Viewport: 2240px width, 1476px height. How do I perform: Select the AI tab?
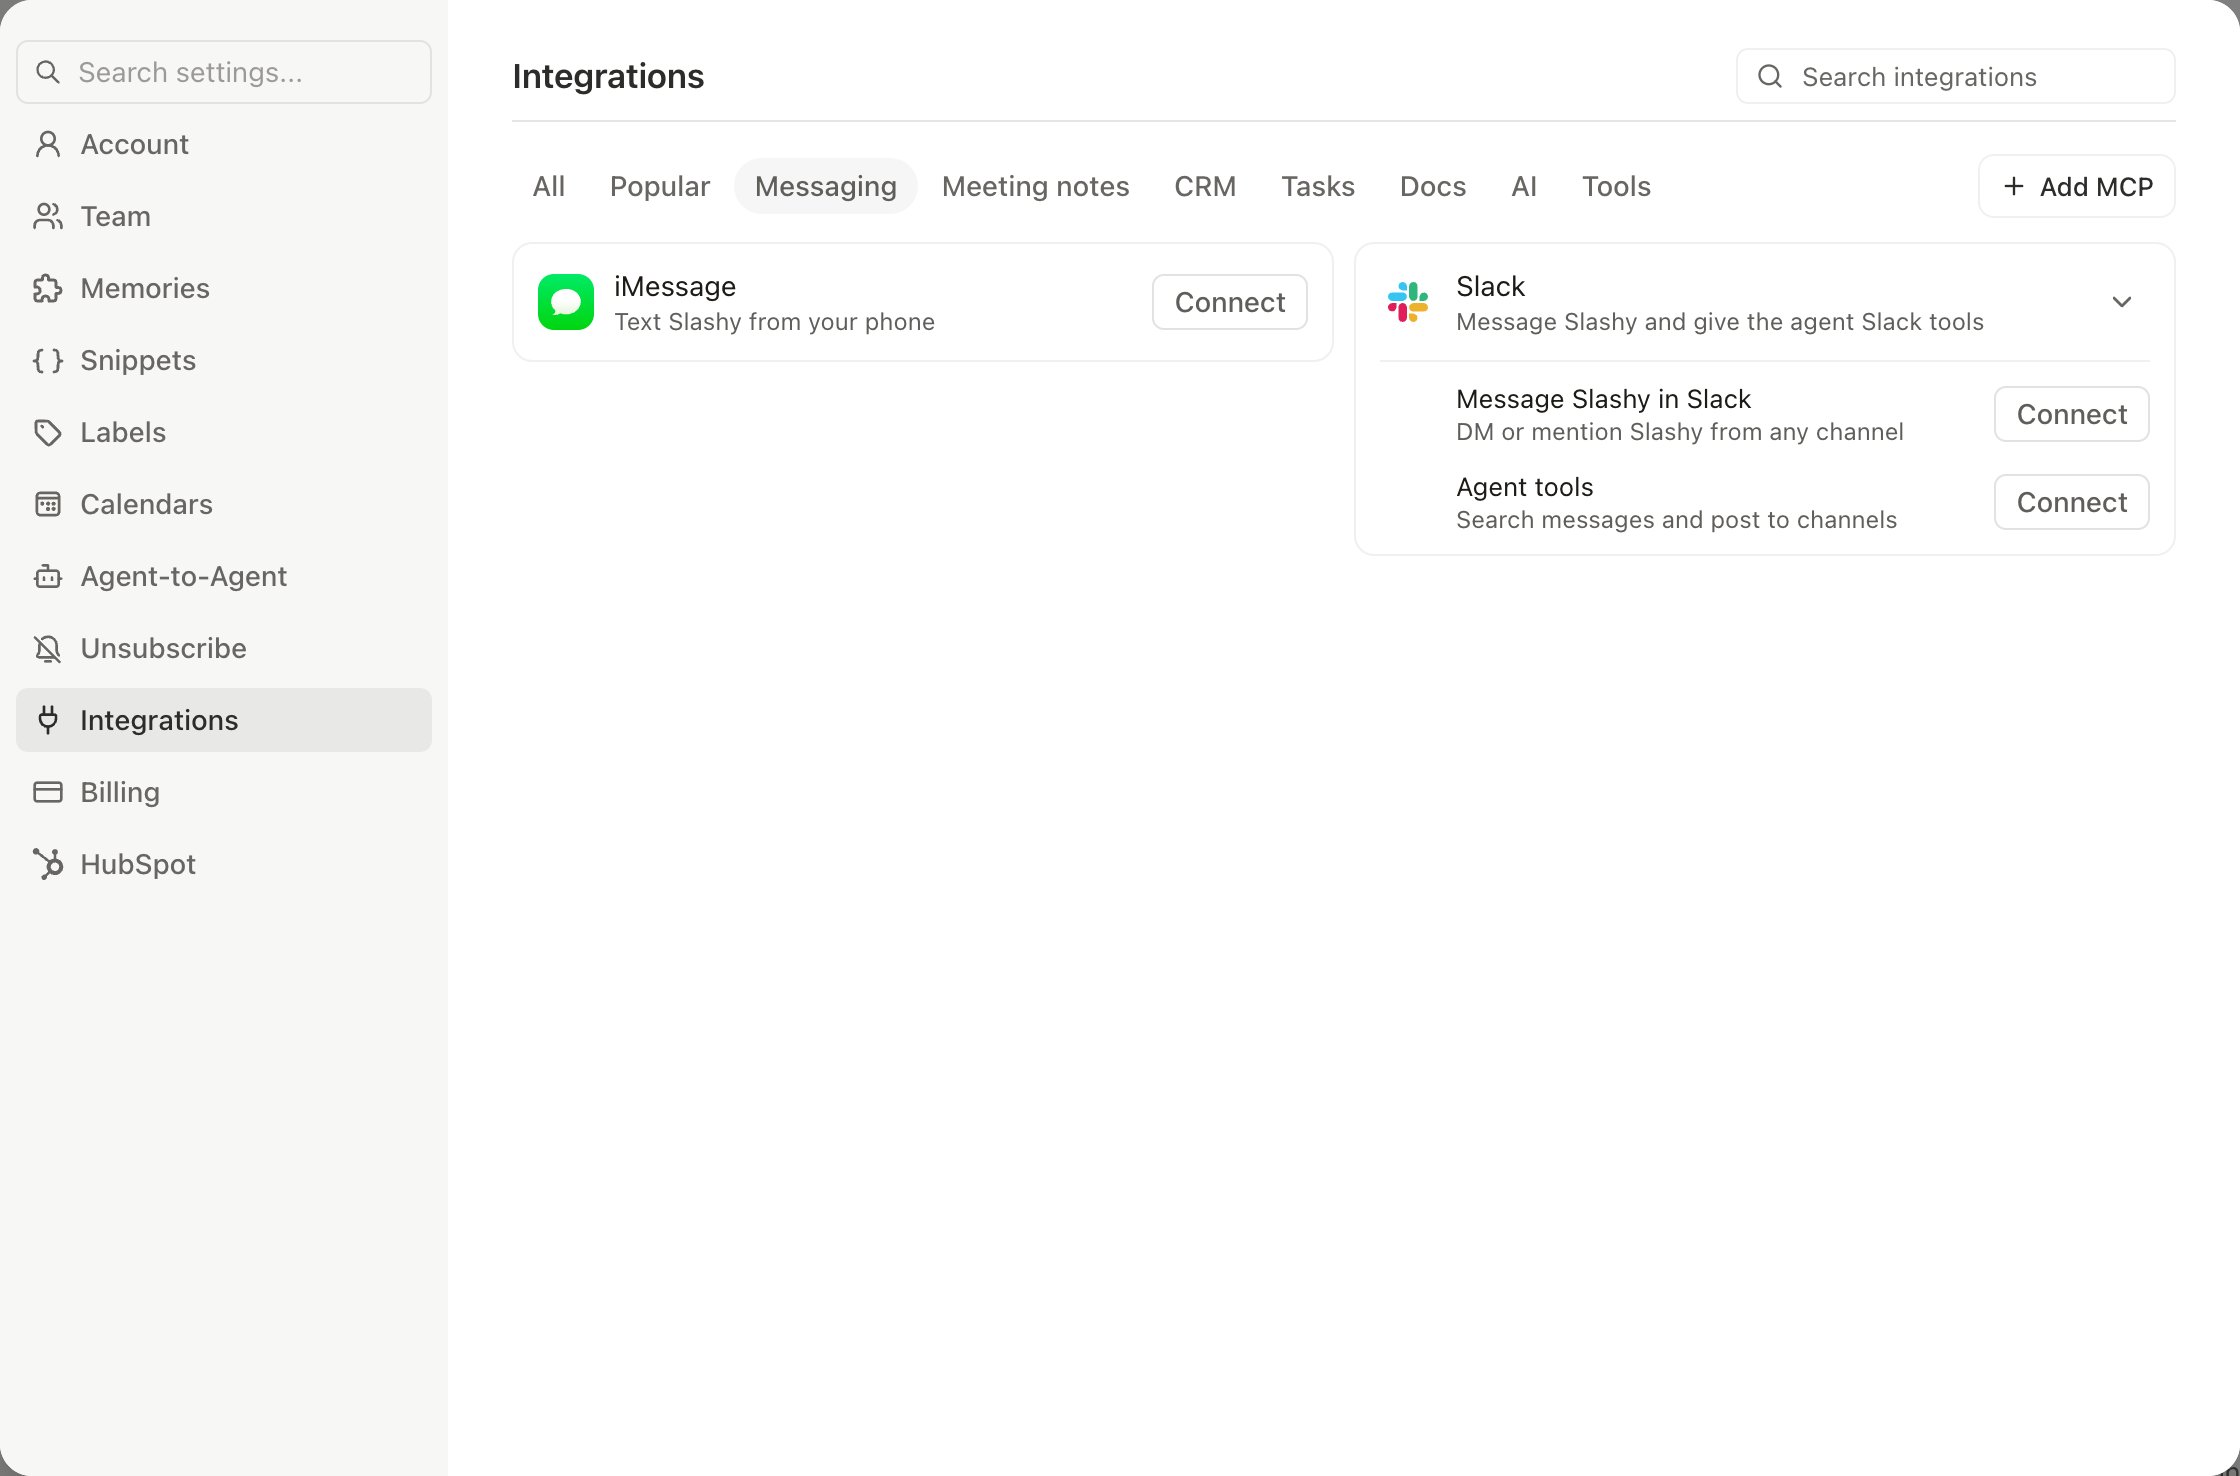[x=1524, y=186]
